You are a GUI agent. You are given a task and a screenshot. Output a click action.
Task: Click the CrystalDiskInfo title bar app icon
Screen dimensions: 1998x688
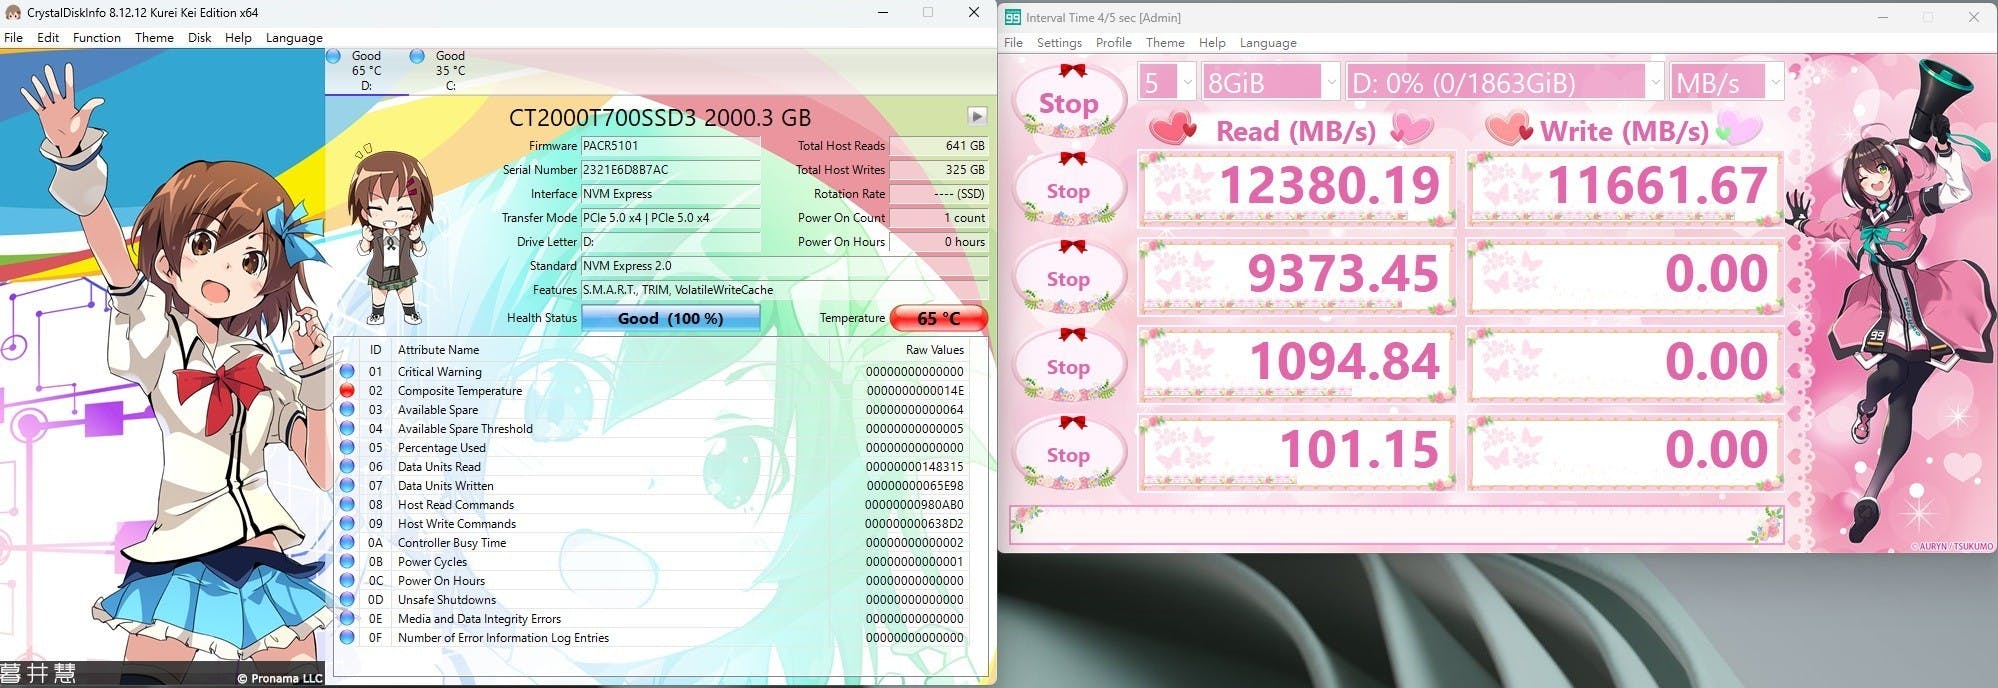coord(13,13)
